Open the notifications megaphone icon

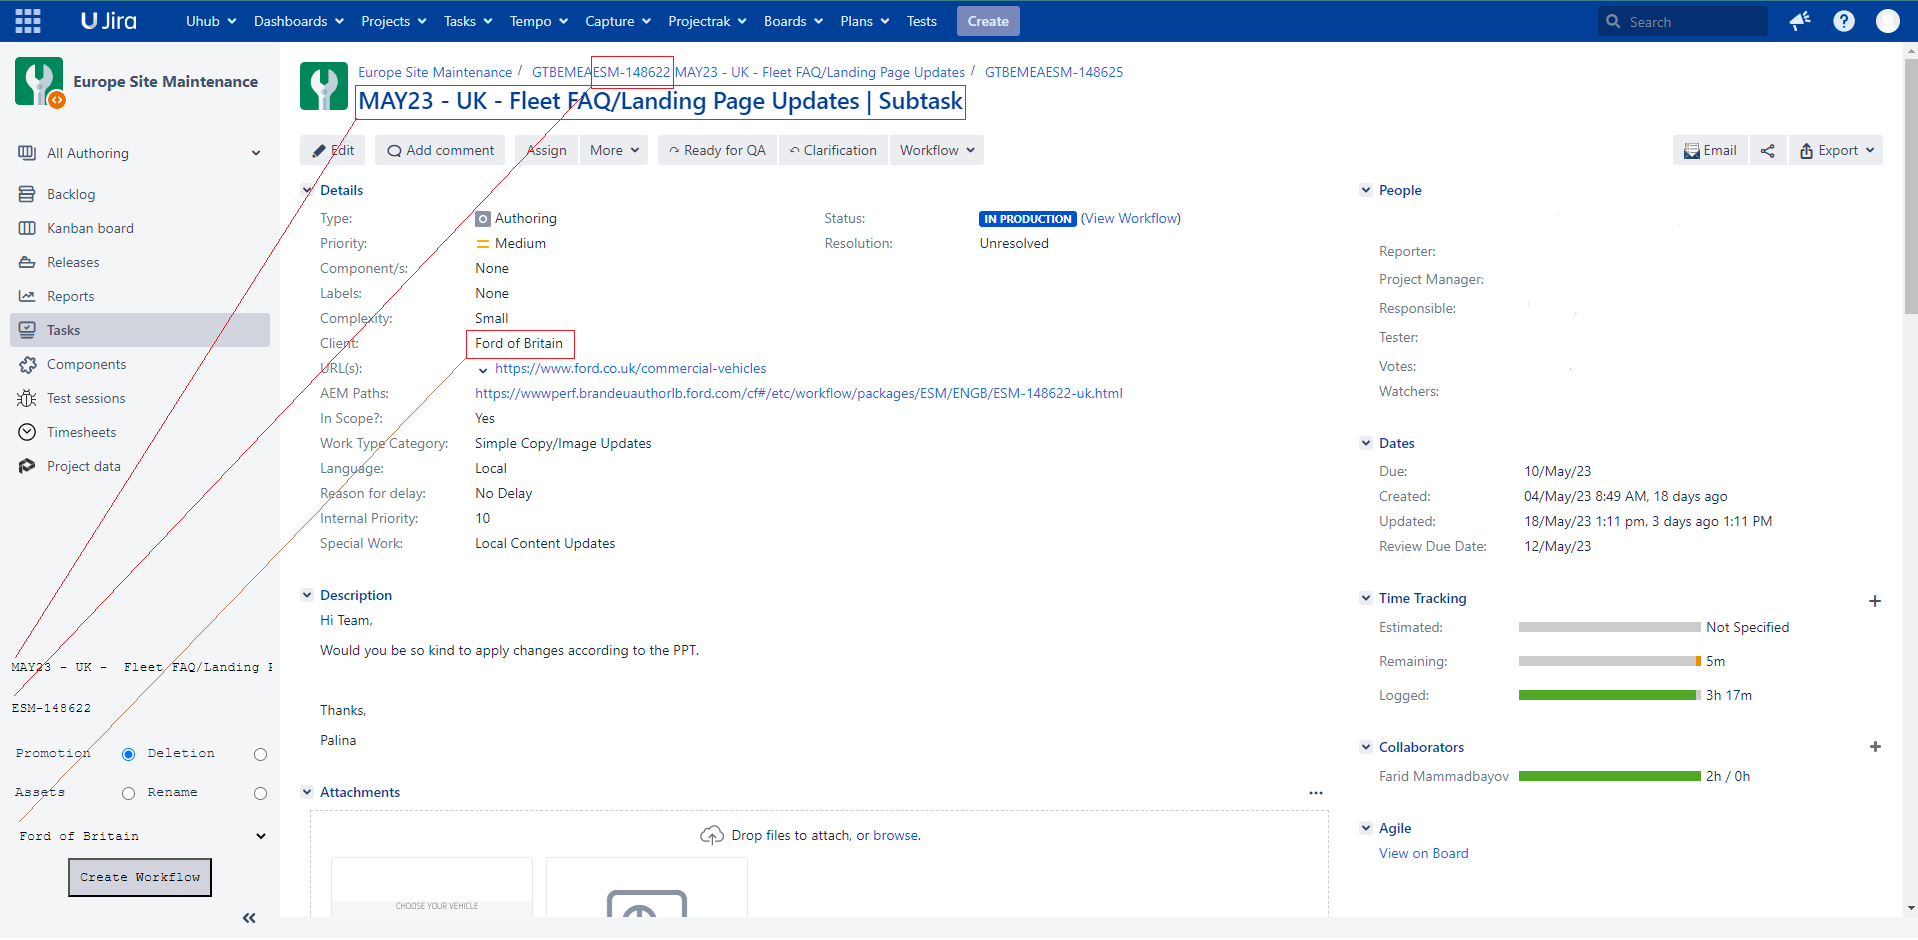coord(1800,21)
